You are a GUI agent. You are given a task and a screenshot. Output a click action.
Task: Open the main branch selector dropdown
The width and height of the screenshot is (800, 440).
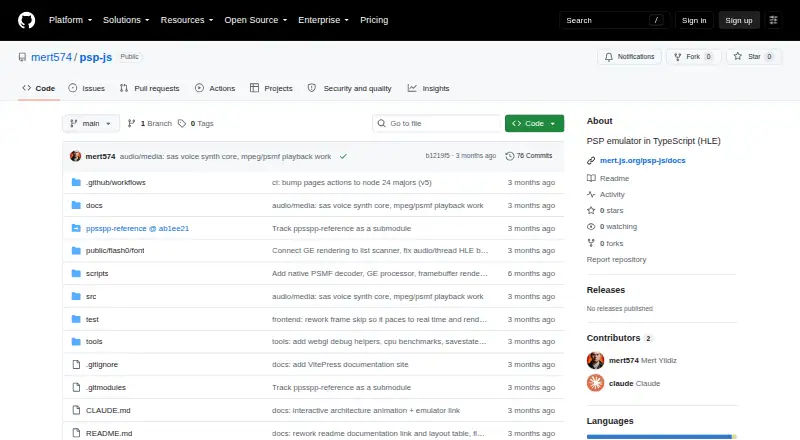click(91, 124)
